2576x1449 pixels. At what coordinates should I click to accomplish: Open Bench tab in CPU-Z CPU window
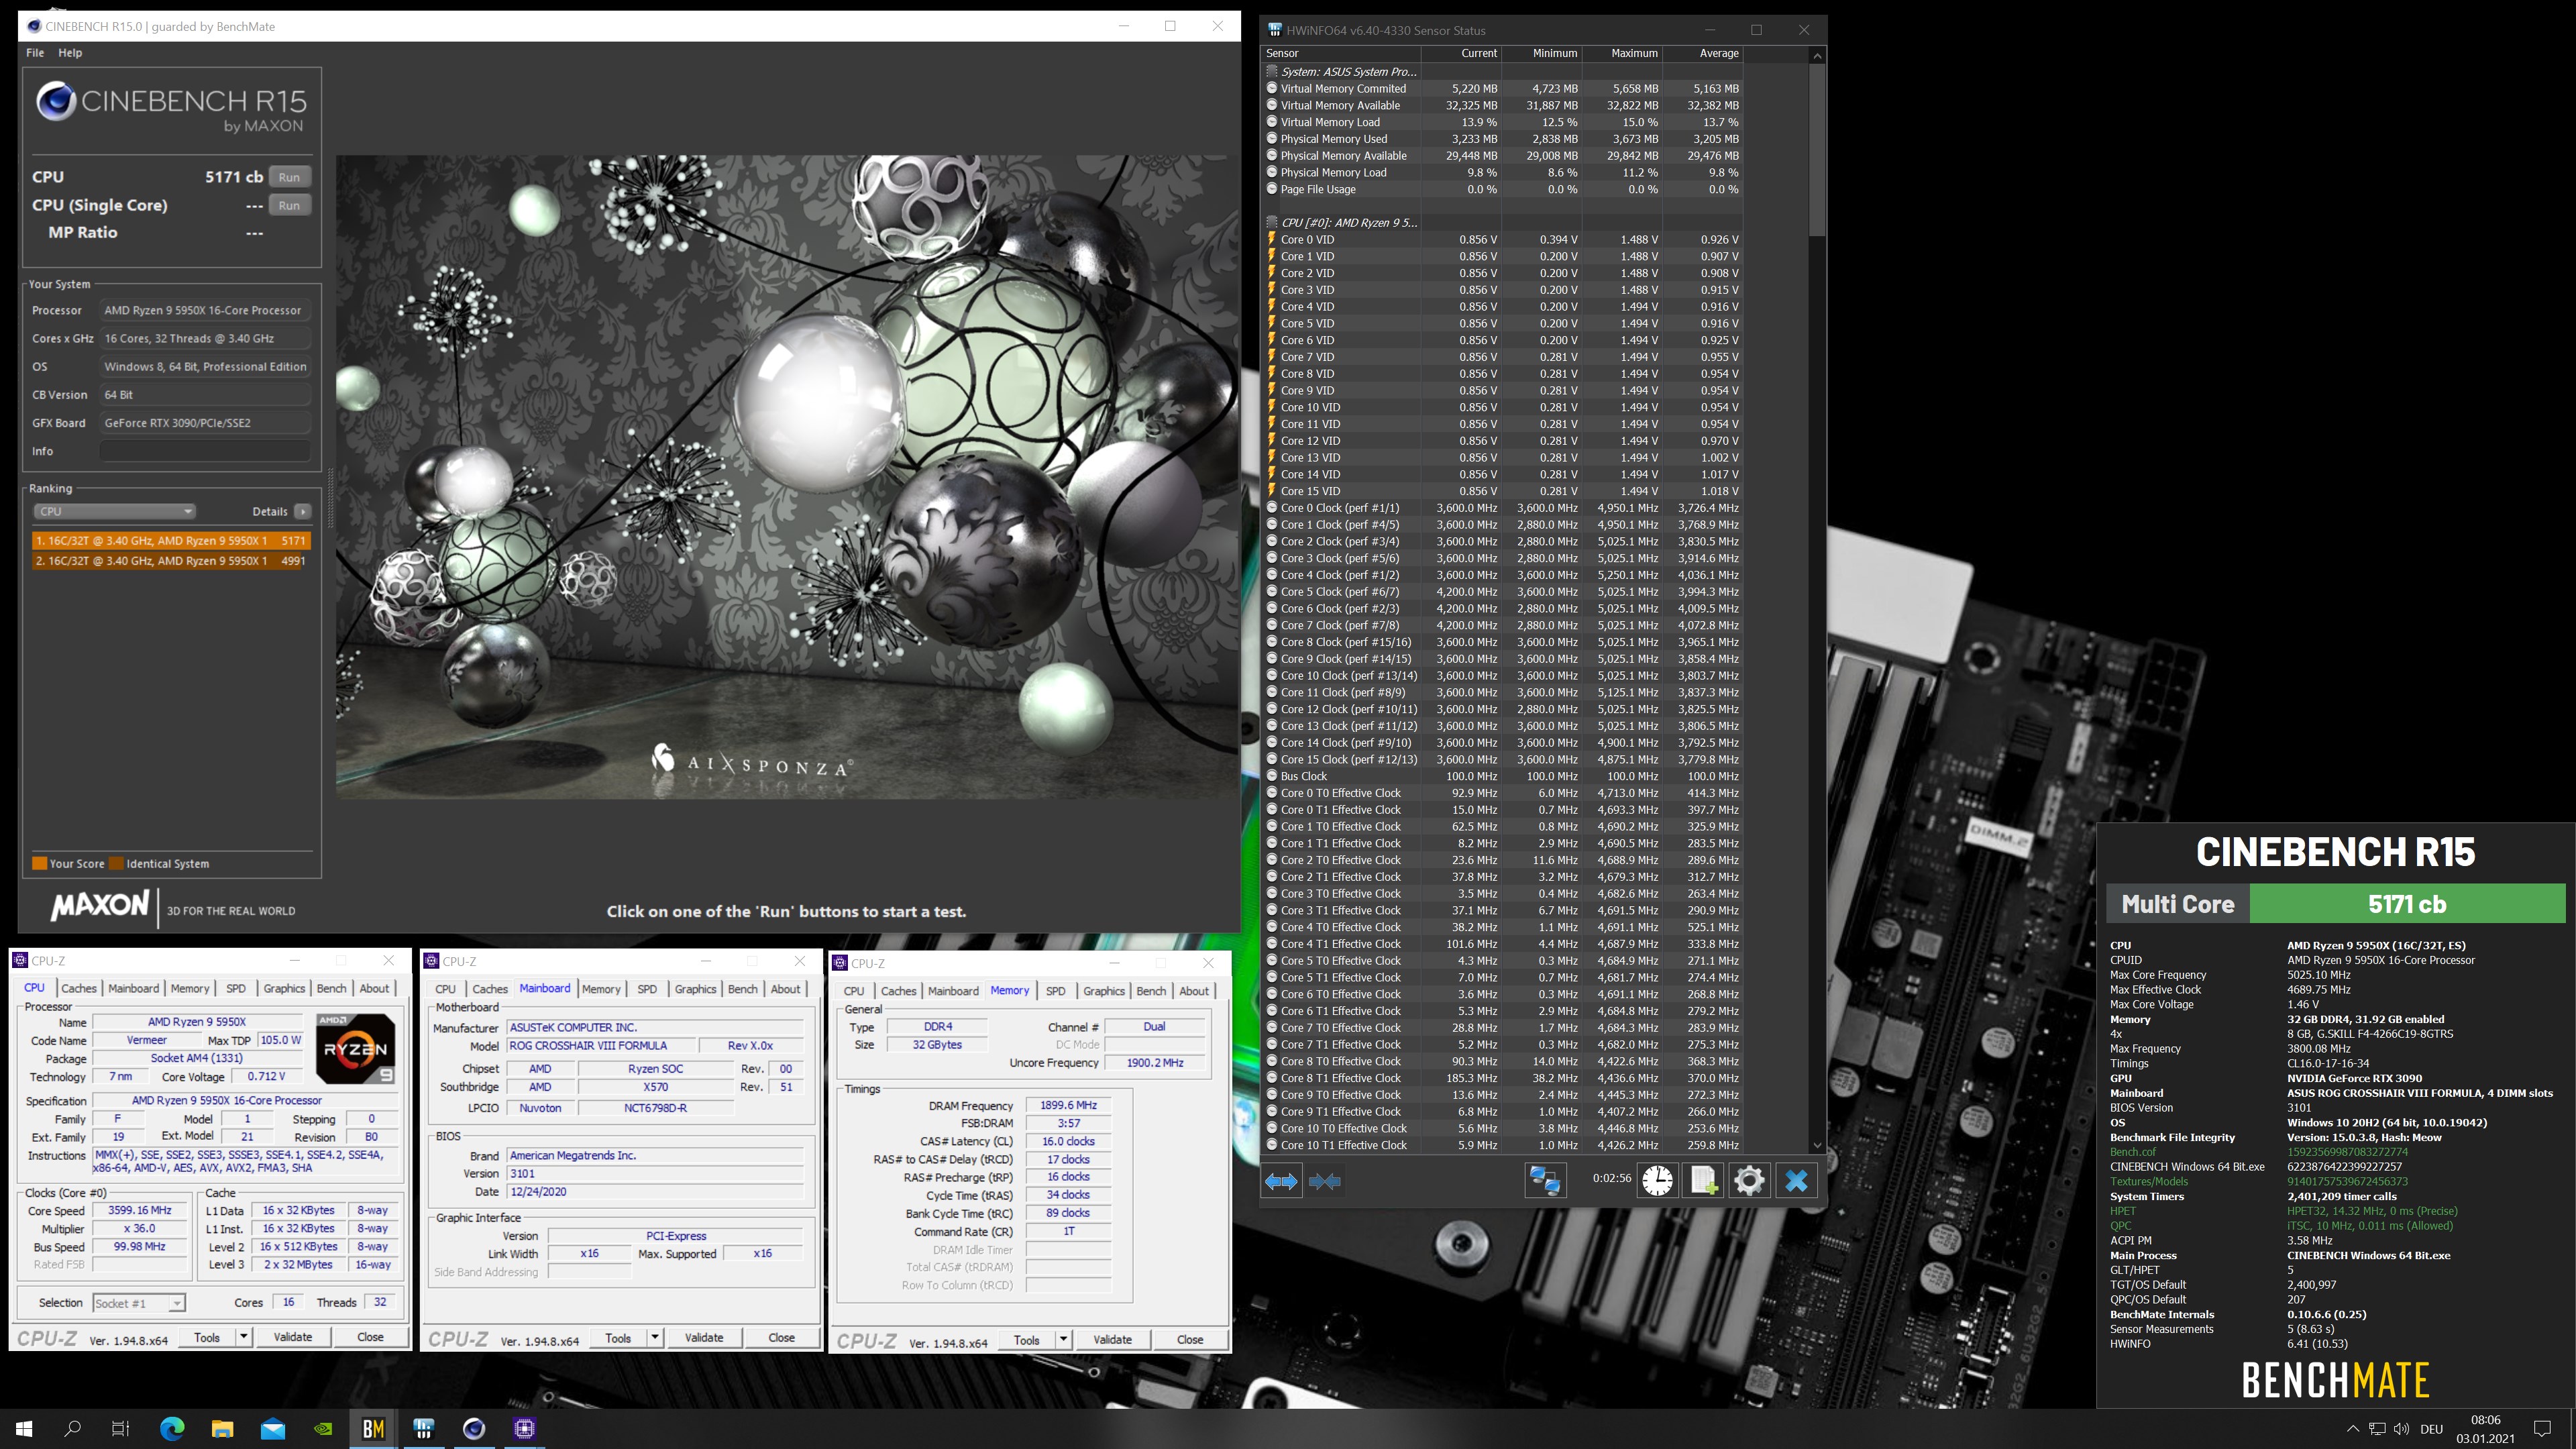click(x=331, y=988)
